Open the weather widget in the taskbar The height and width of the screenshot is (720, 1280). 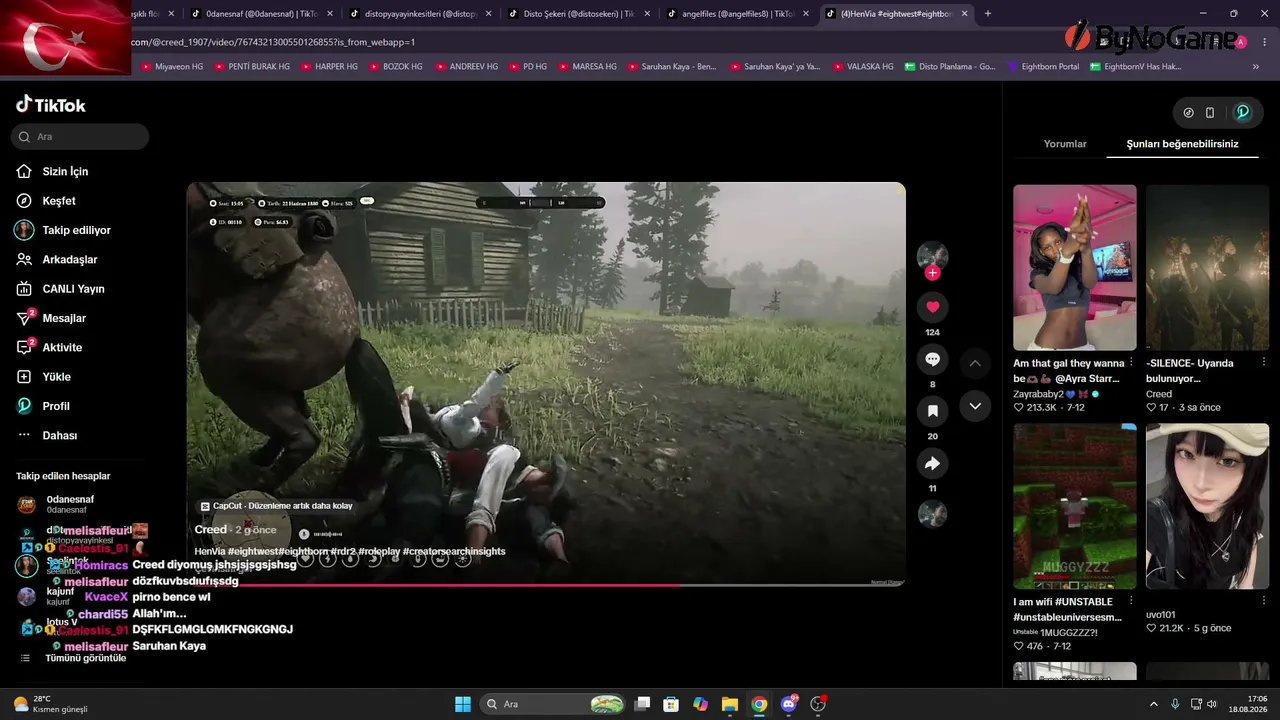point(50,704)
